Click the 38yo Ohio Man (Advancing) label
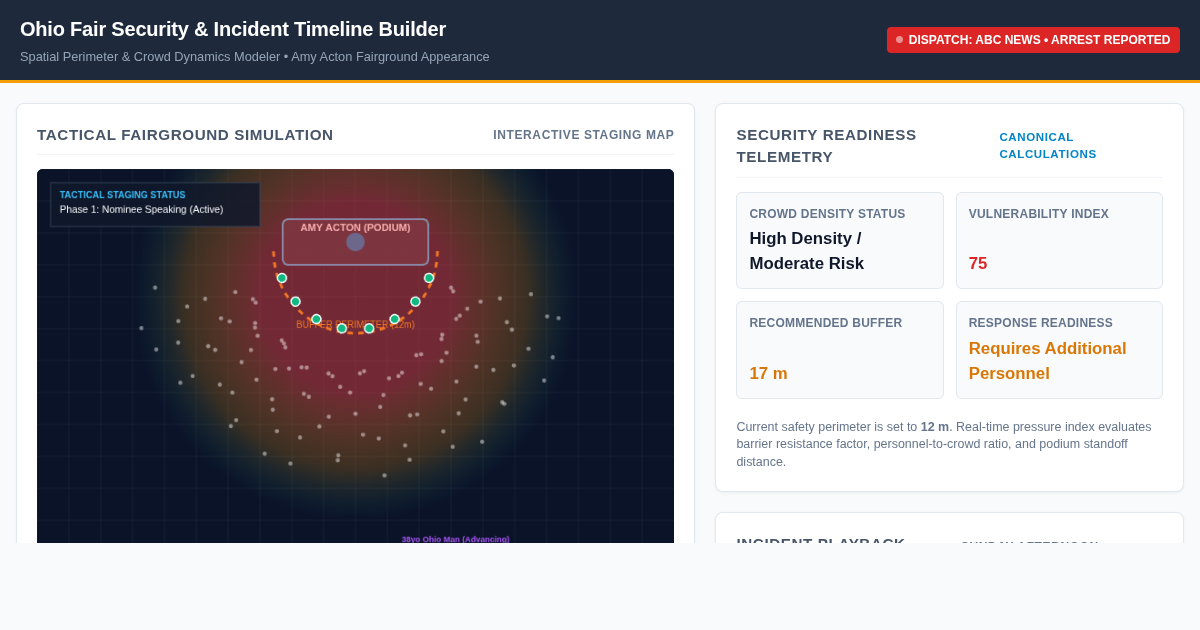 tap(456, 539)
